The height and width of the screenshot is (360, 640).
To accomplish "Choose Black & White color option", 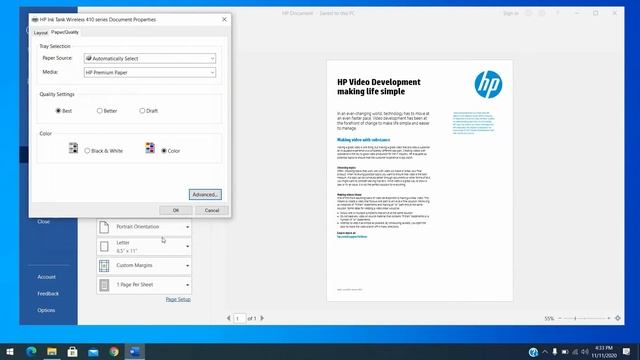I will pos(87,151).
